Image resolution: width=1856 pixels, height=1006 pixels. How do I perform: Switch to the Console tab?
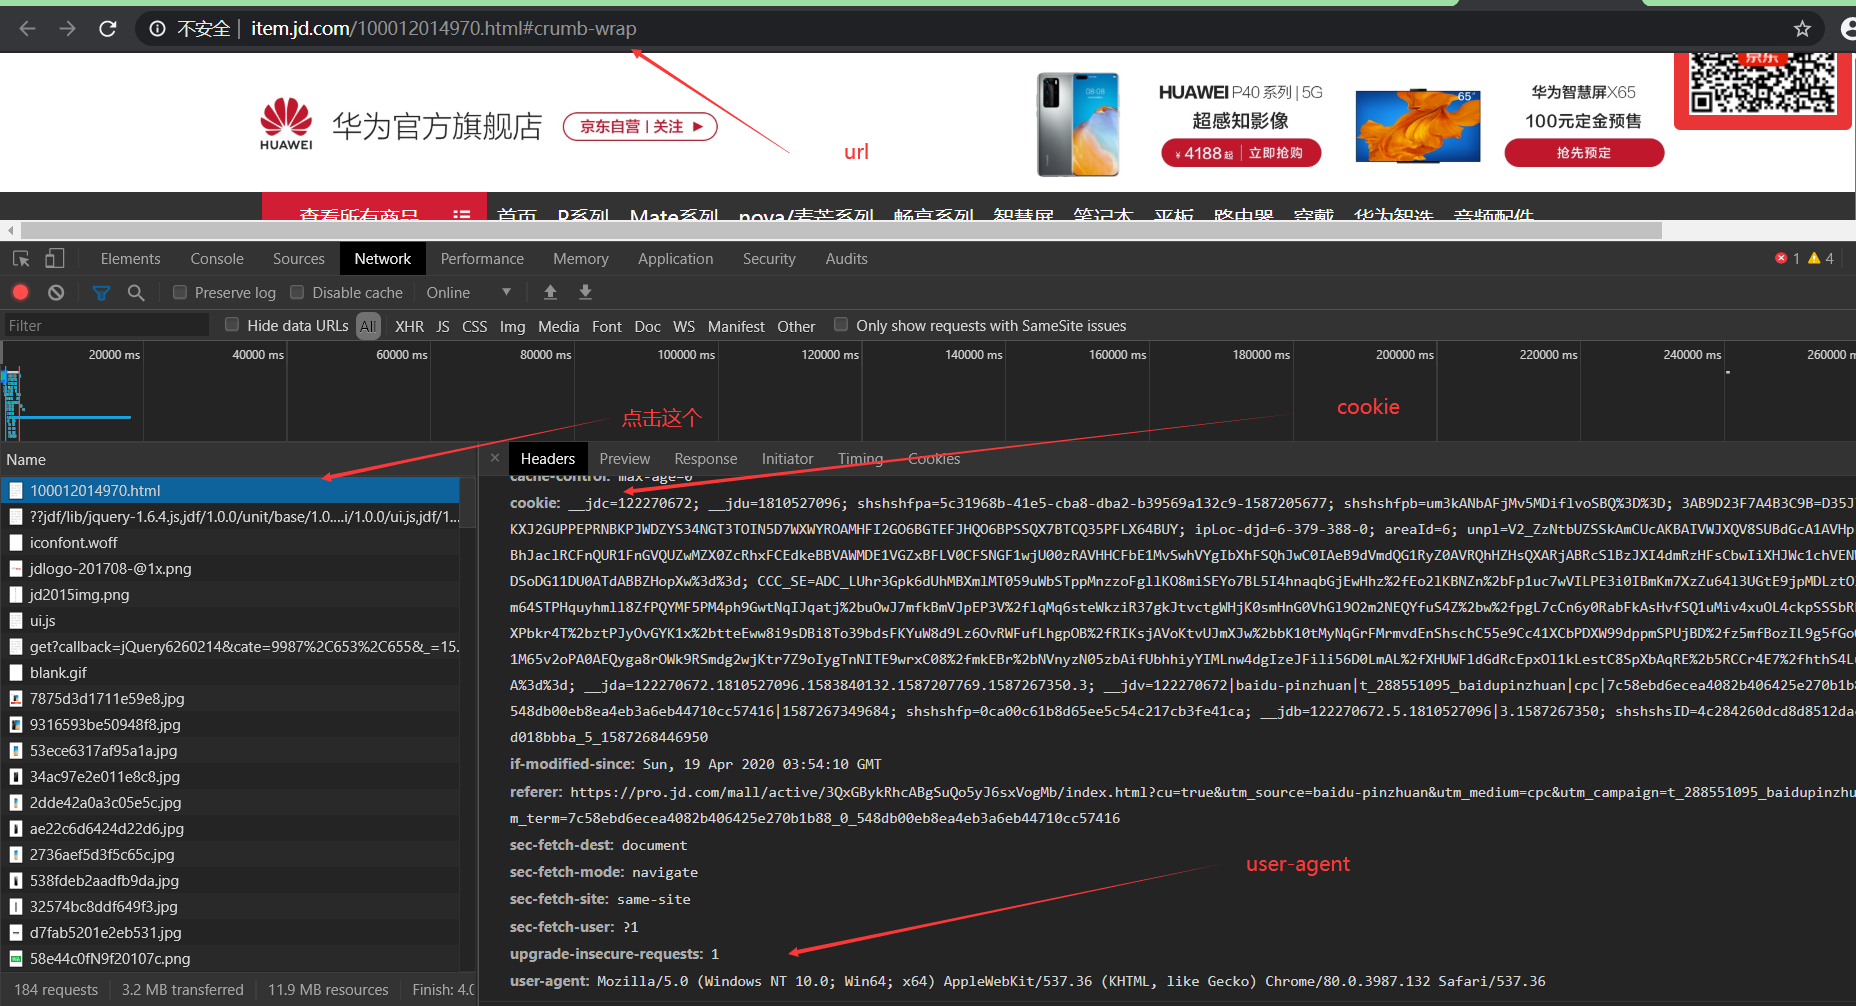(216, 258)
